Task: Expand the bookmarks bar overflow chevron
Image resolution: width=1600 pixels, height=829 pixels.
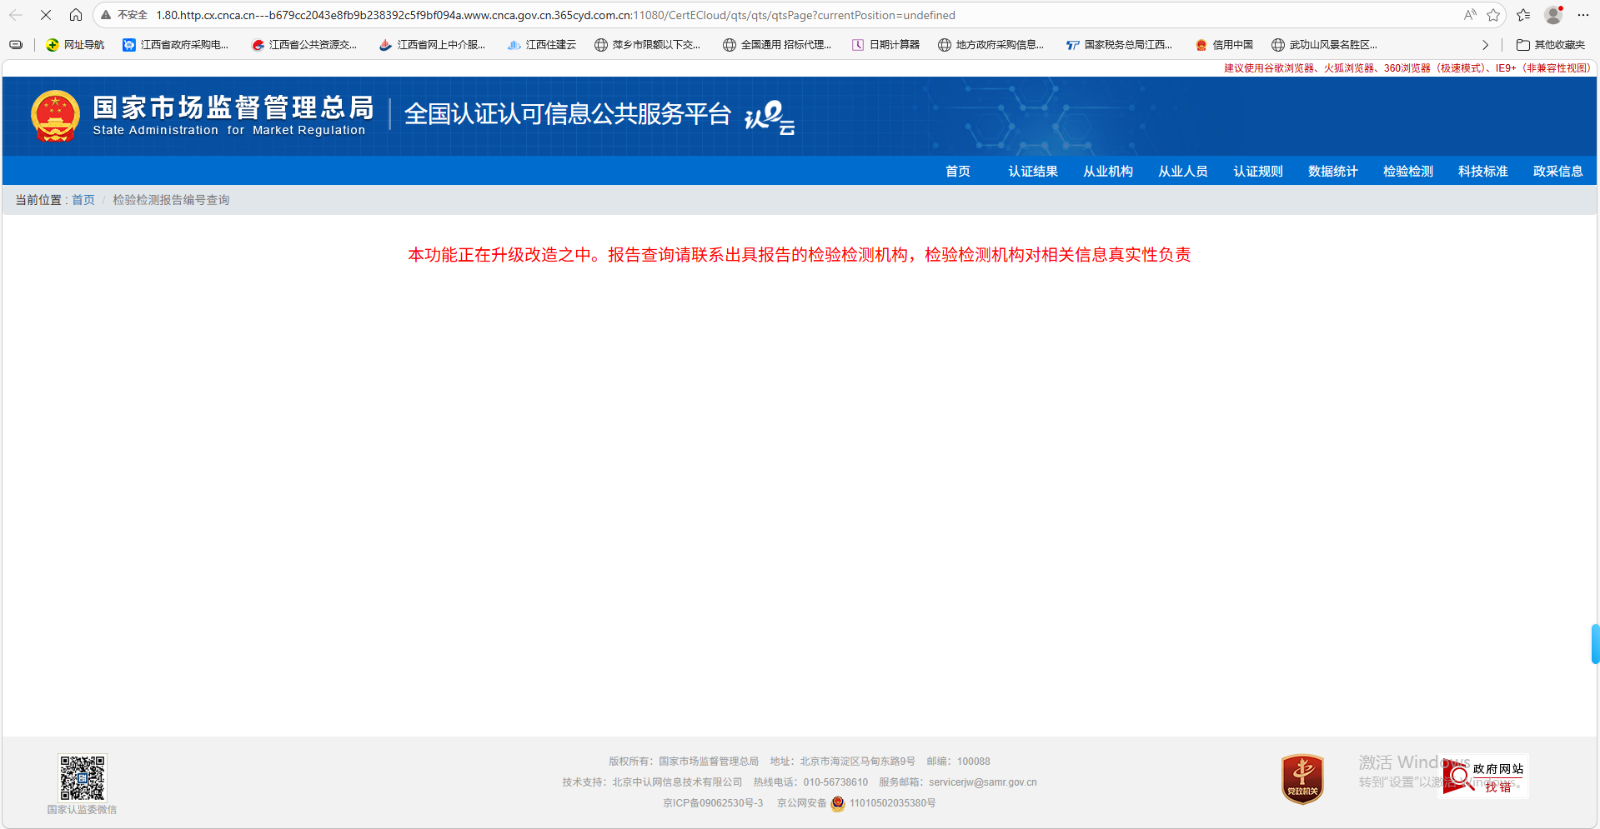Action: (x=1485, y=45)
